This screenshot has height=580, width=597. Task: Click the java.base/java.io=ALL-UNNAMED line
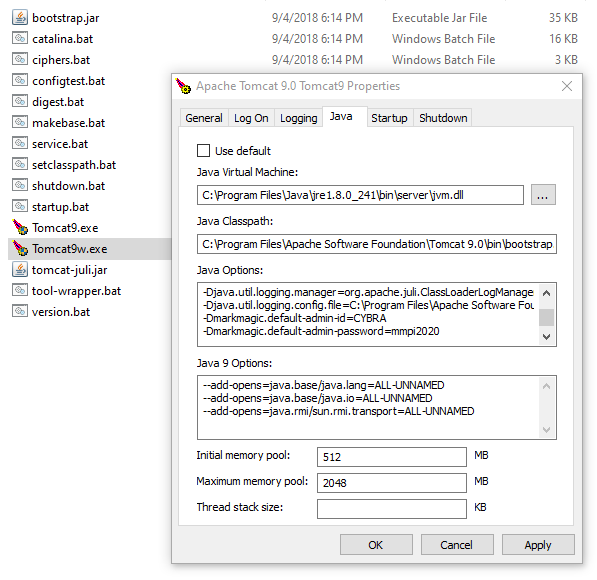click(318, 398)
